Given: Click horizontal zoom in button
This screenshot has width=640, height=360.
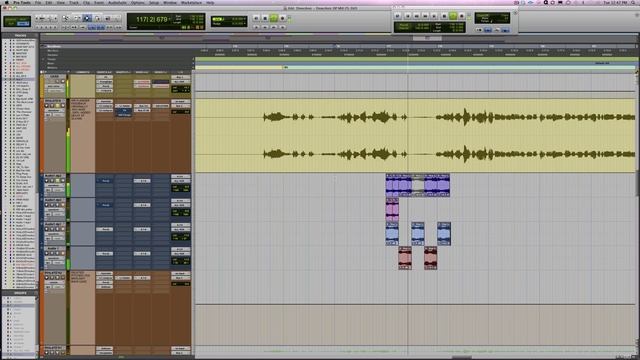Looking at the screenshot, I should click(x=55, y=18).
